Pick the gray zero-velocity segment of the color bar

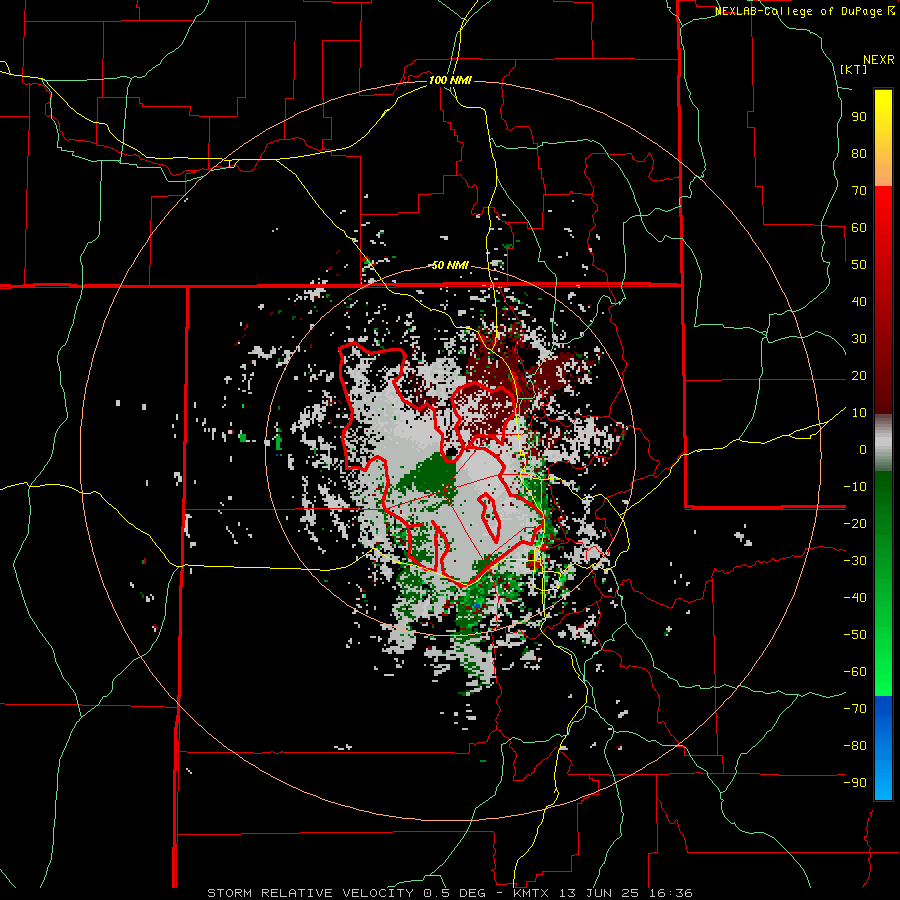click(883, 443)
